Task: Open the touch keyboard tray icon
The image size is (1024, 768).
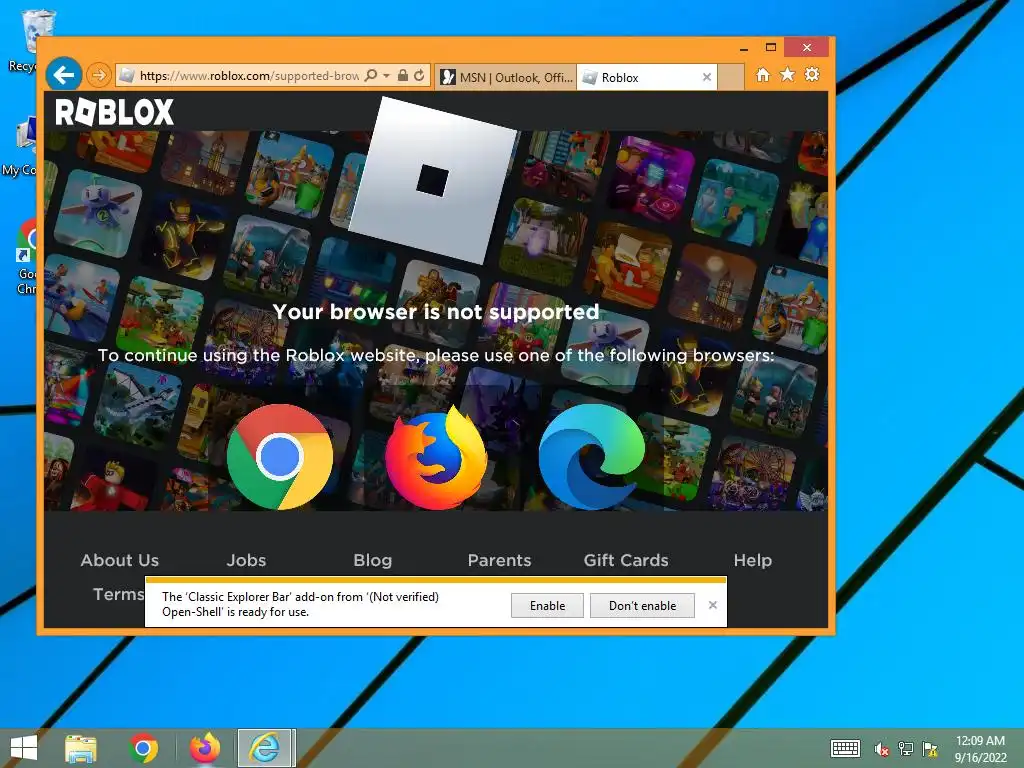Action: (845, 748)
